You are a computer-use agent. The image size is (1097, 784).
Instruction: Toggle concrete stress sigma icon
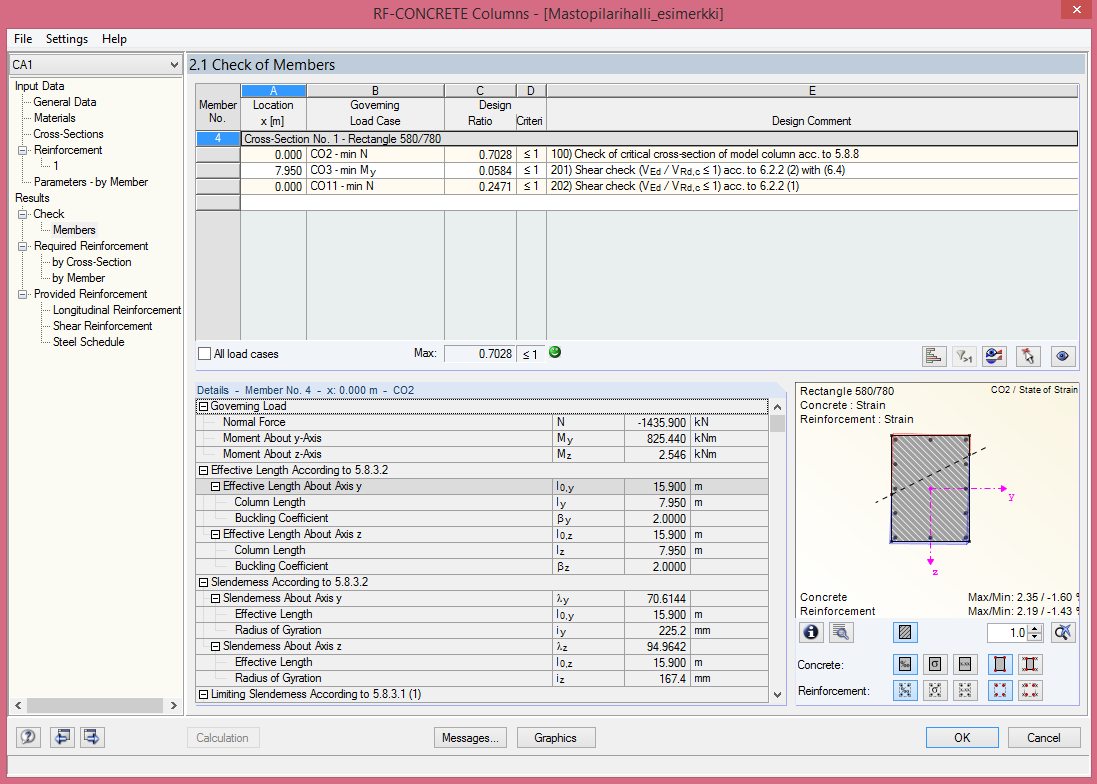click(935, 664)
